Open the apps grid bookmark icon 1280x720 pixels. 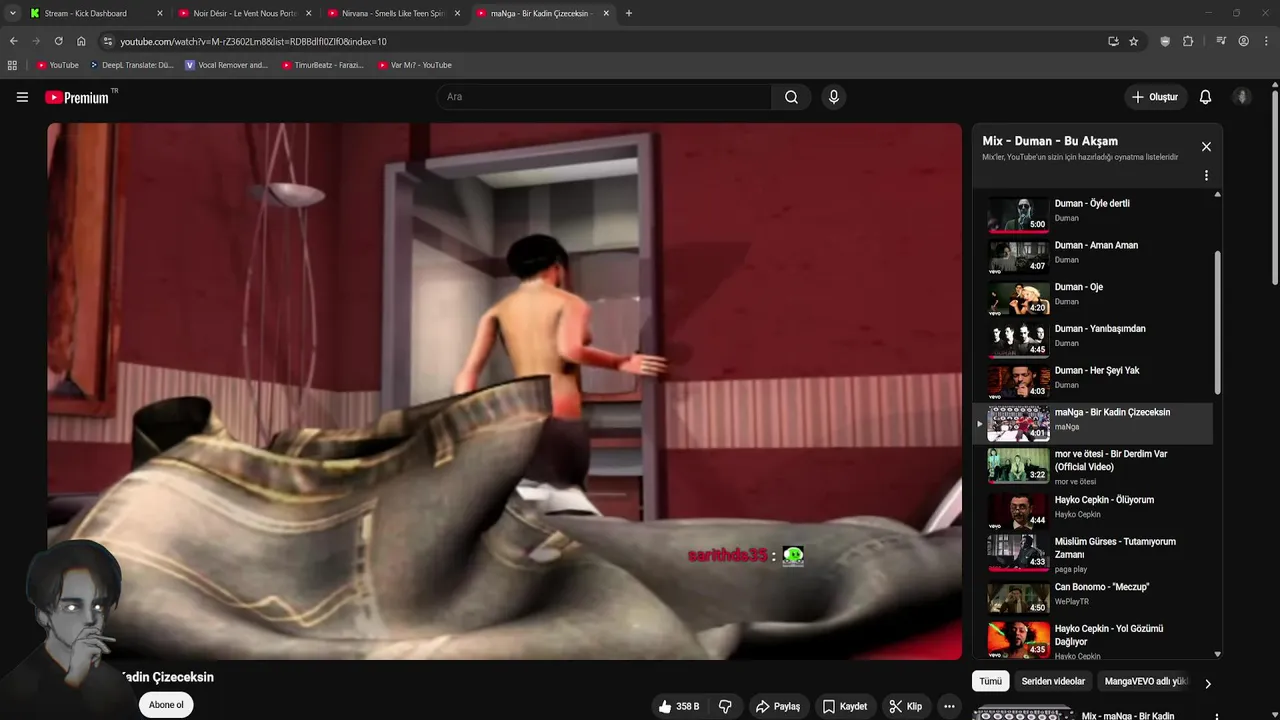12,65
